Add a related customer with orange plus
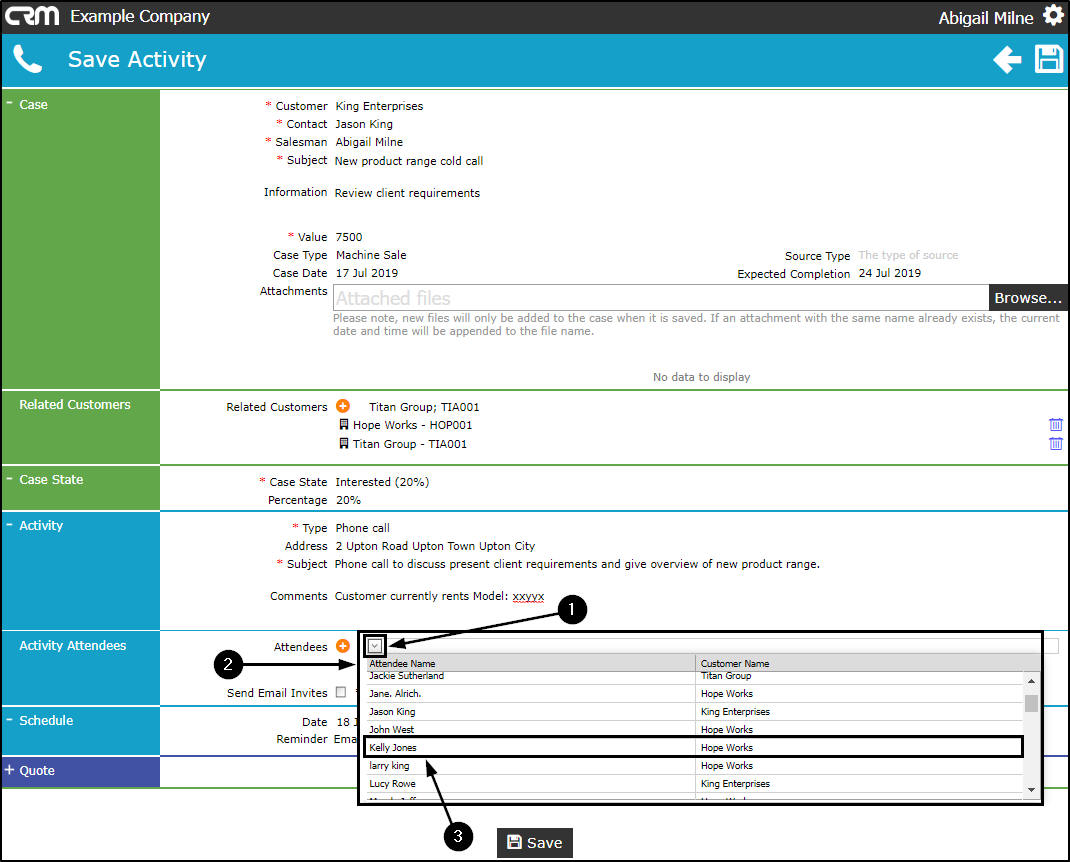The height and width of the screenshot is (862, 1070). [x=343, y=406]
